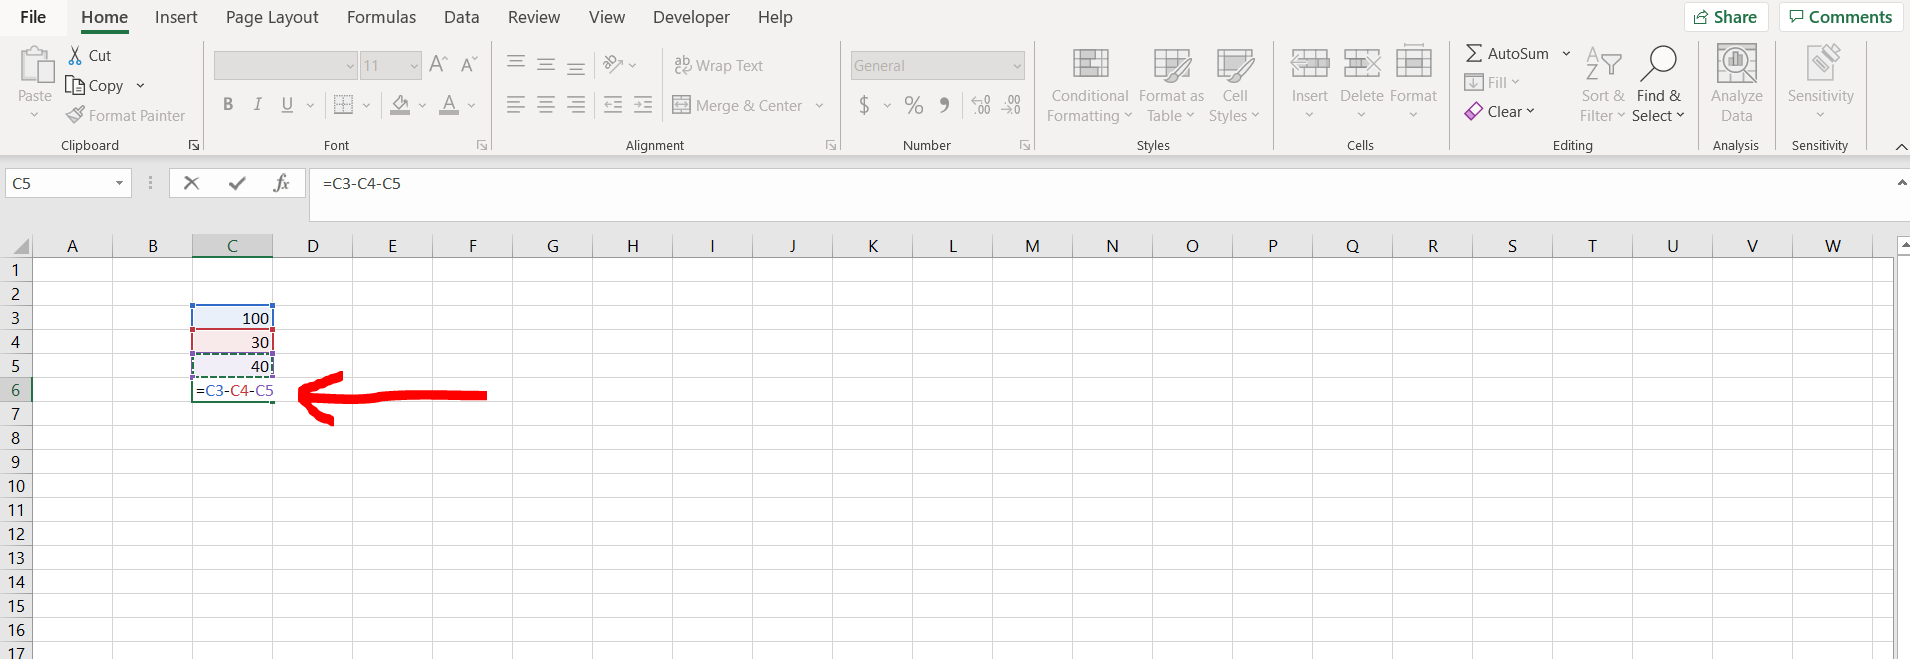Viewport: 1910px width, 659px height.
Task: Apply the Font Color letter A
Action: pyautogui.click(x=449, y=105)
